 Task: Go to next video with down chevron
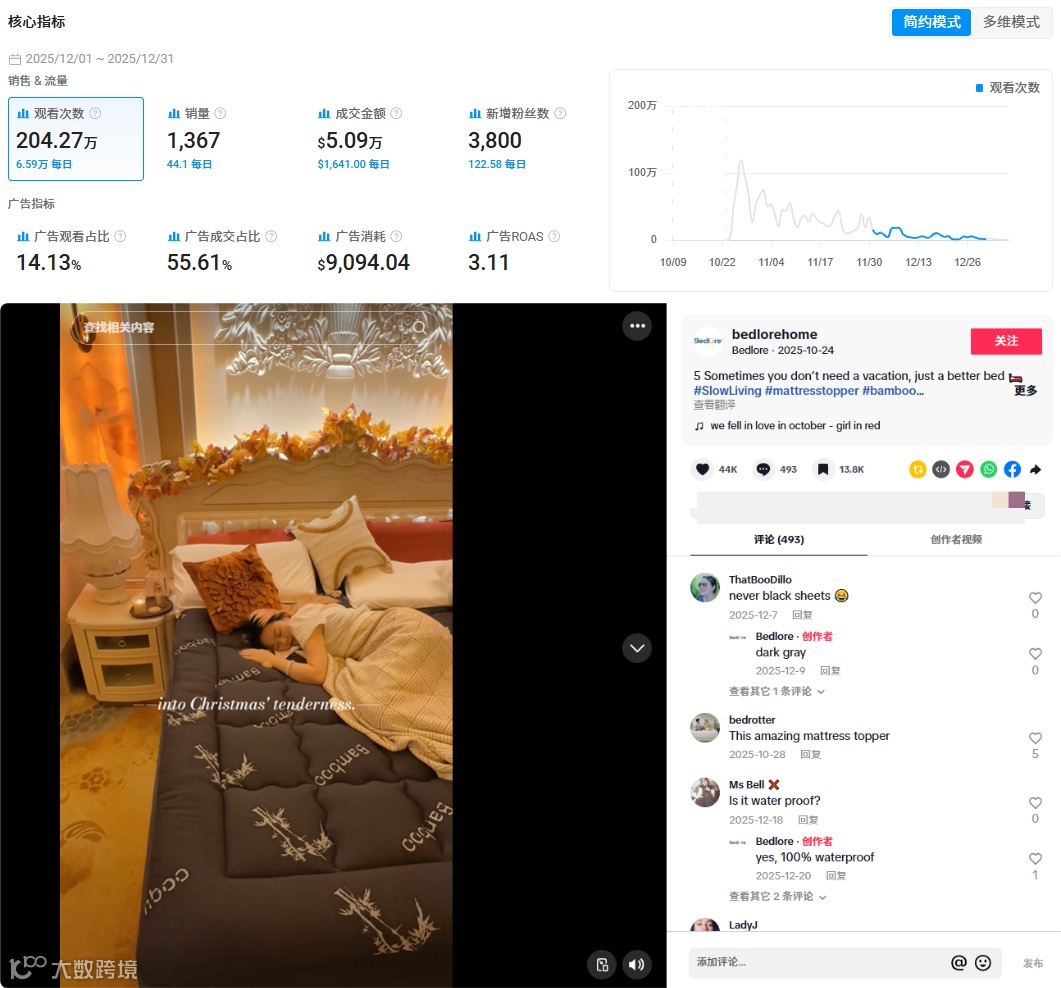[637, 648]
